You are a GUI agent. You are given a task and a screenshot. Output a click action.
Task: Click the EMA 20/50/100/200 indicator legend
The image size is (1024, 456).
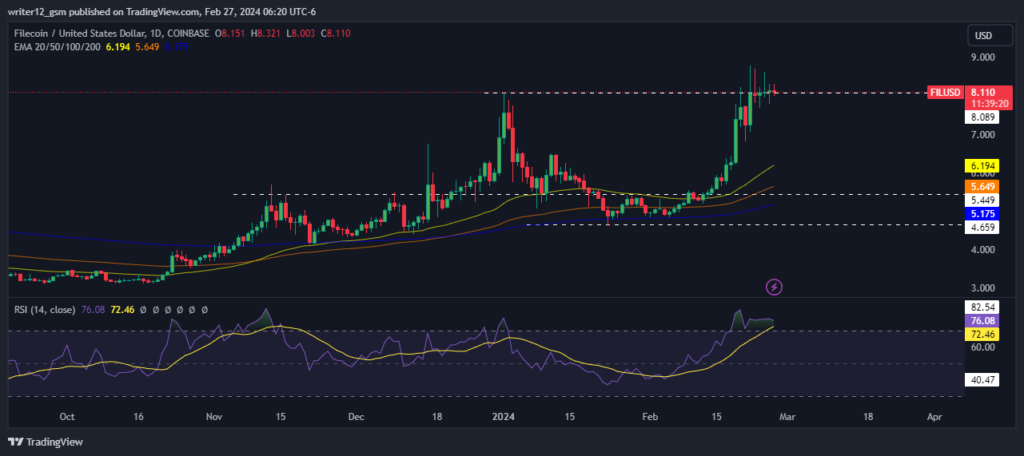tap(57, 47)
